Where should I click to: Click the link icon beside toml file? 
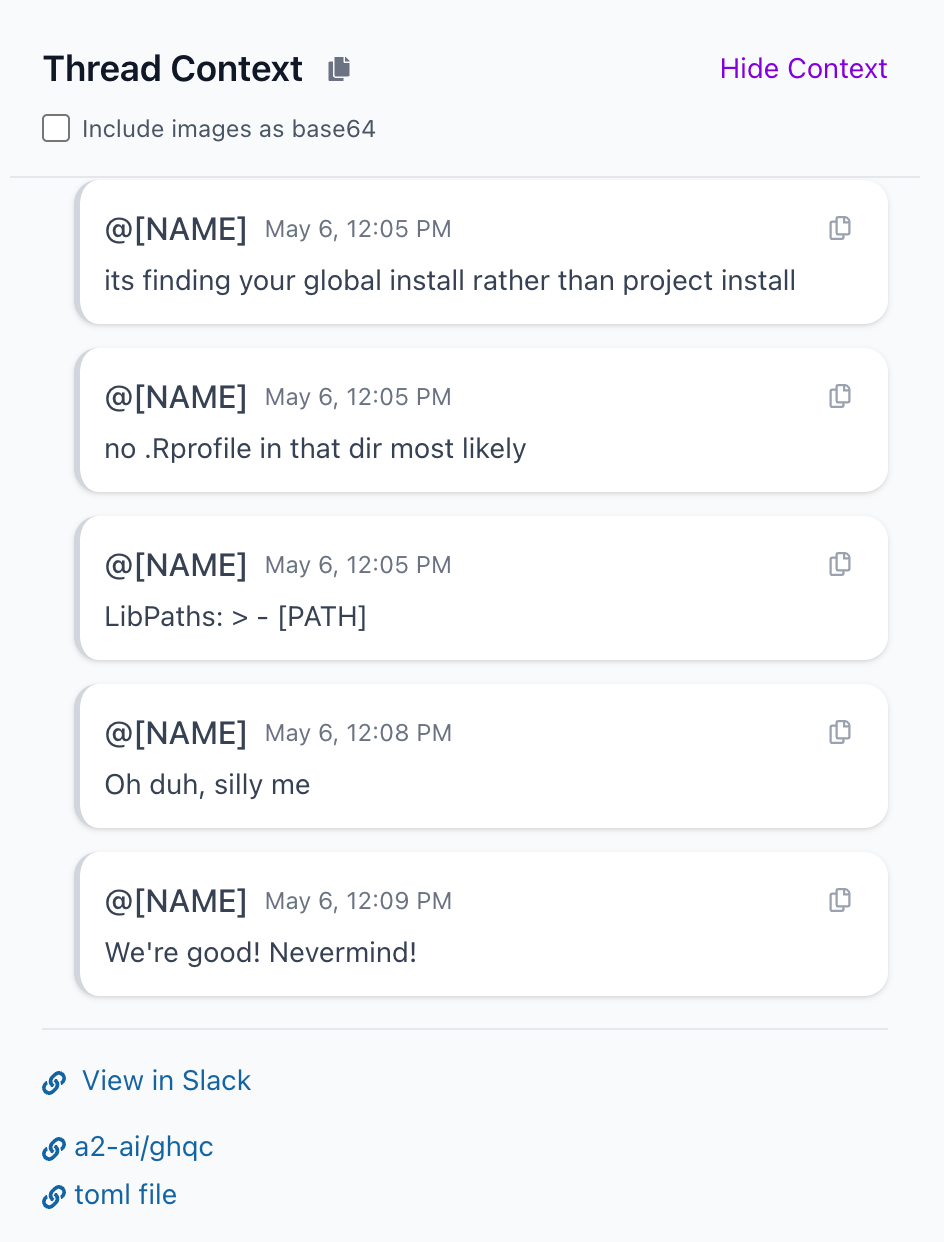pyautogui.click(x=54, y=1197)
